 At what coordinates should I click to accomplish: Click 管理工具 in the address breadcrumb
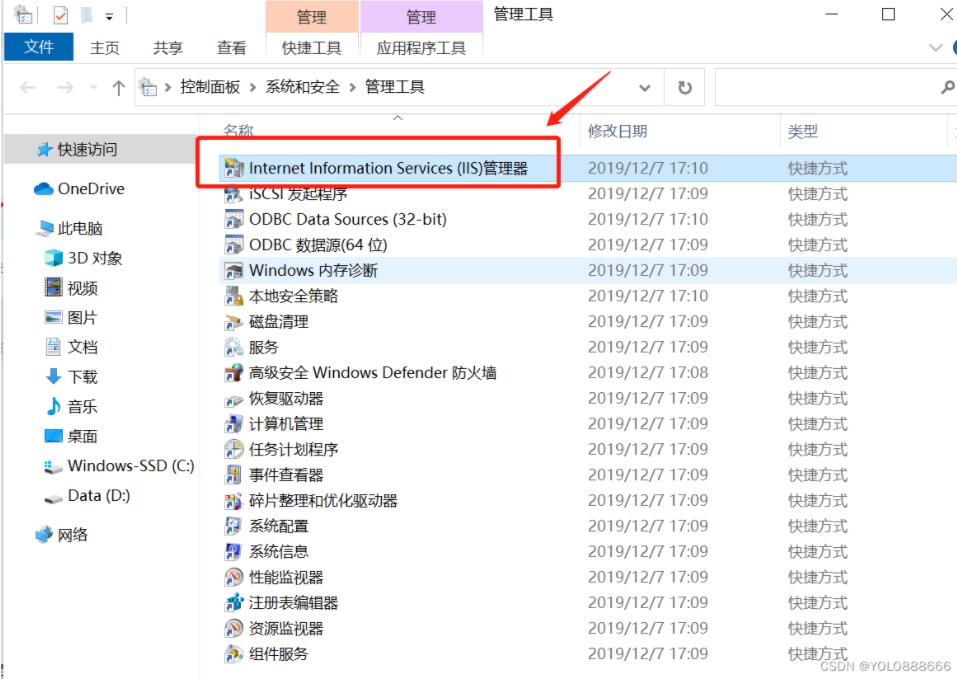[394, 87]
